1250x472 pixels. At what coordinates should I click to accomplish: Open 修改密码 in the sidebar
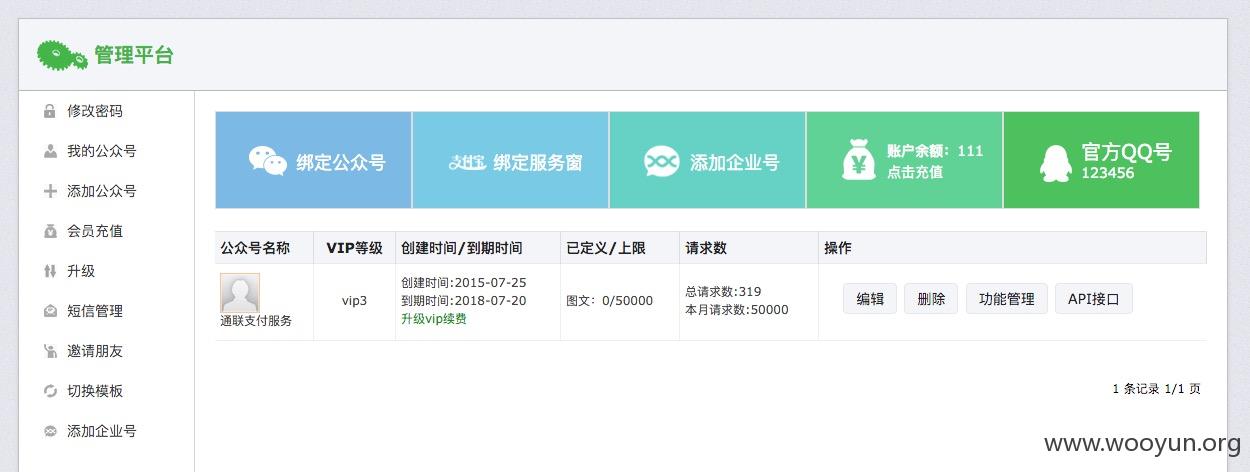point(95,111)
